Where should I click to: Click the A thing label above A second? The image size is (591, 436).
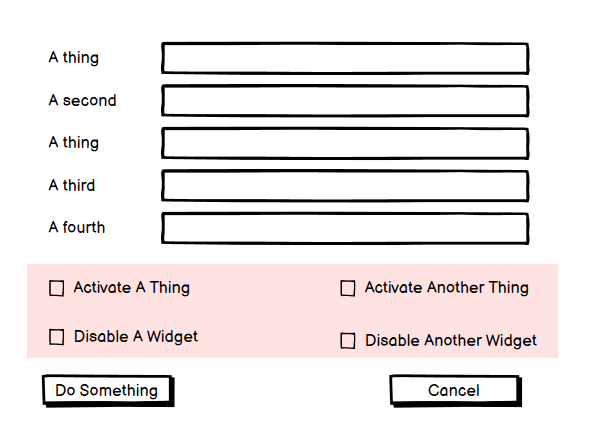coord(74,58)
